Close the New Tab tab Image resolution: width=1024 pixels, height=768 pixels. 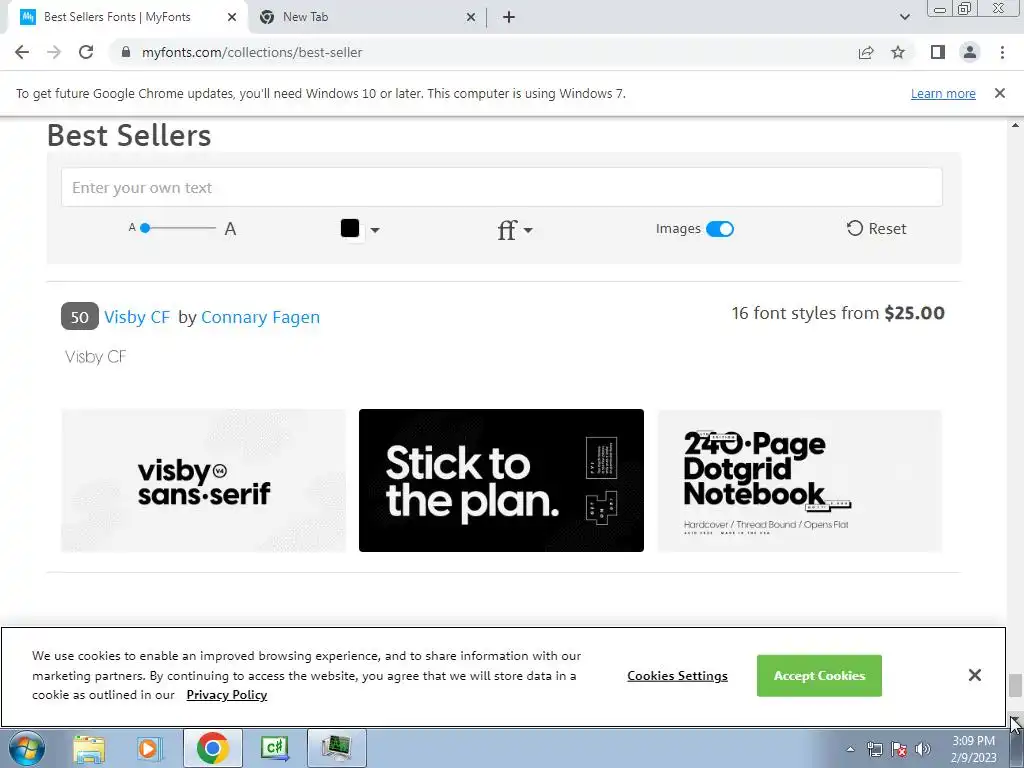click(x=471, y=18)
